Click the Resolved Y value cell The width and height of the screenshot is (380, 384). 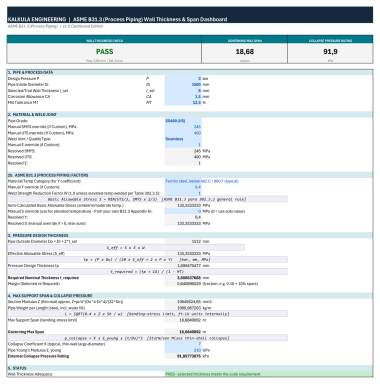pos(183,217)
